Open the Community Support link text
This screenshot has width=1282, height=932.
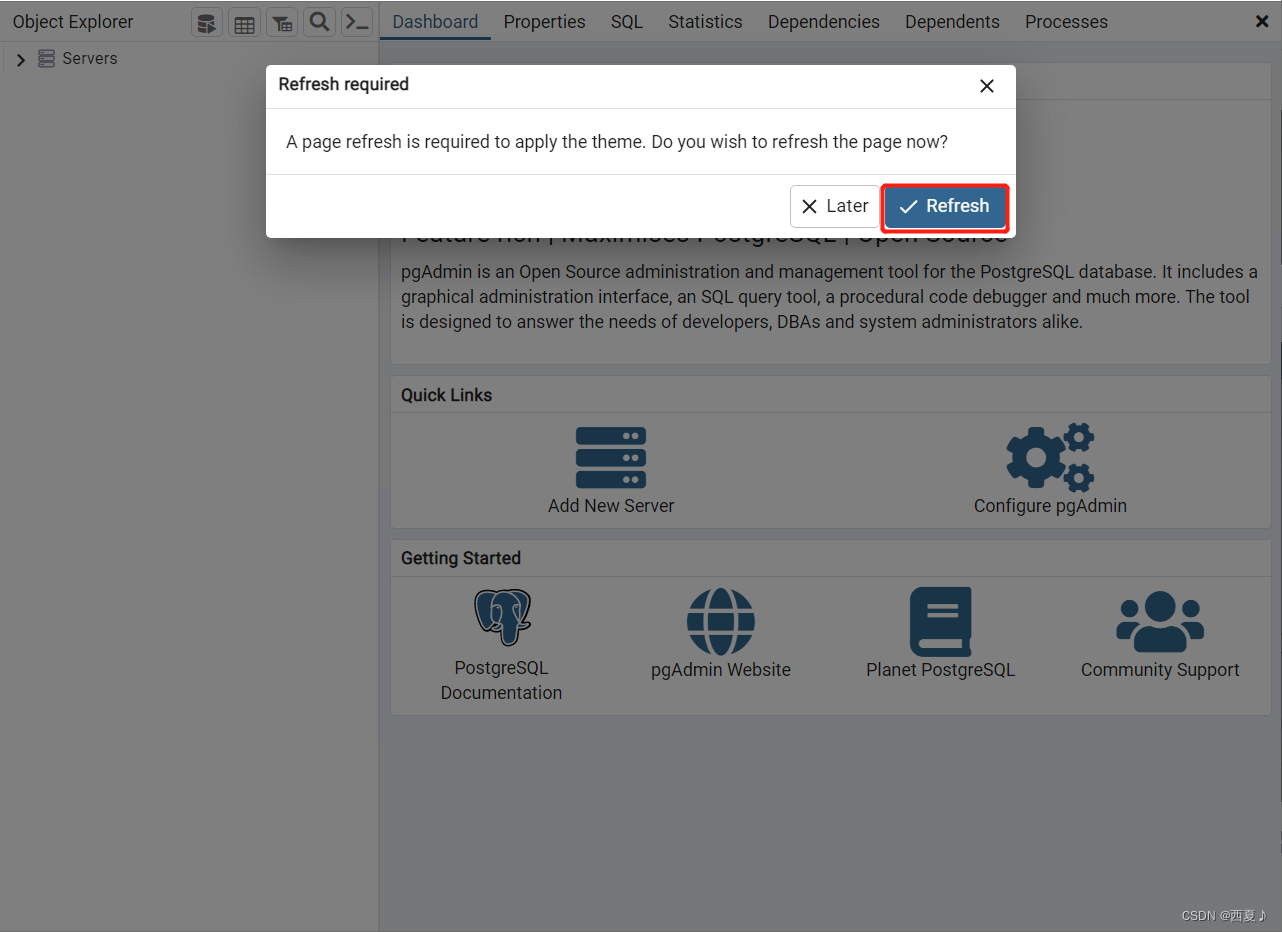click(1160, 670)
